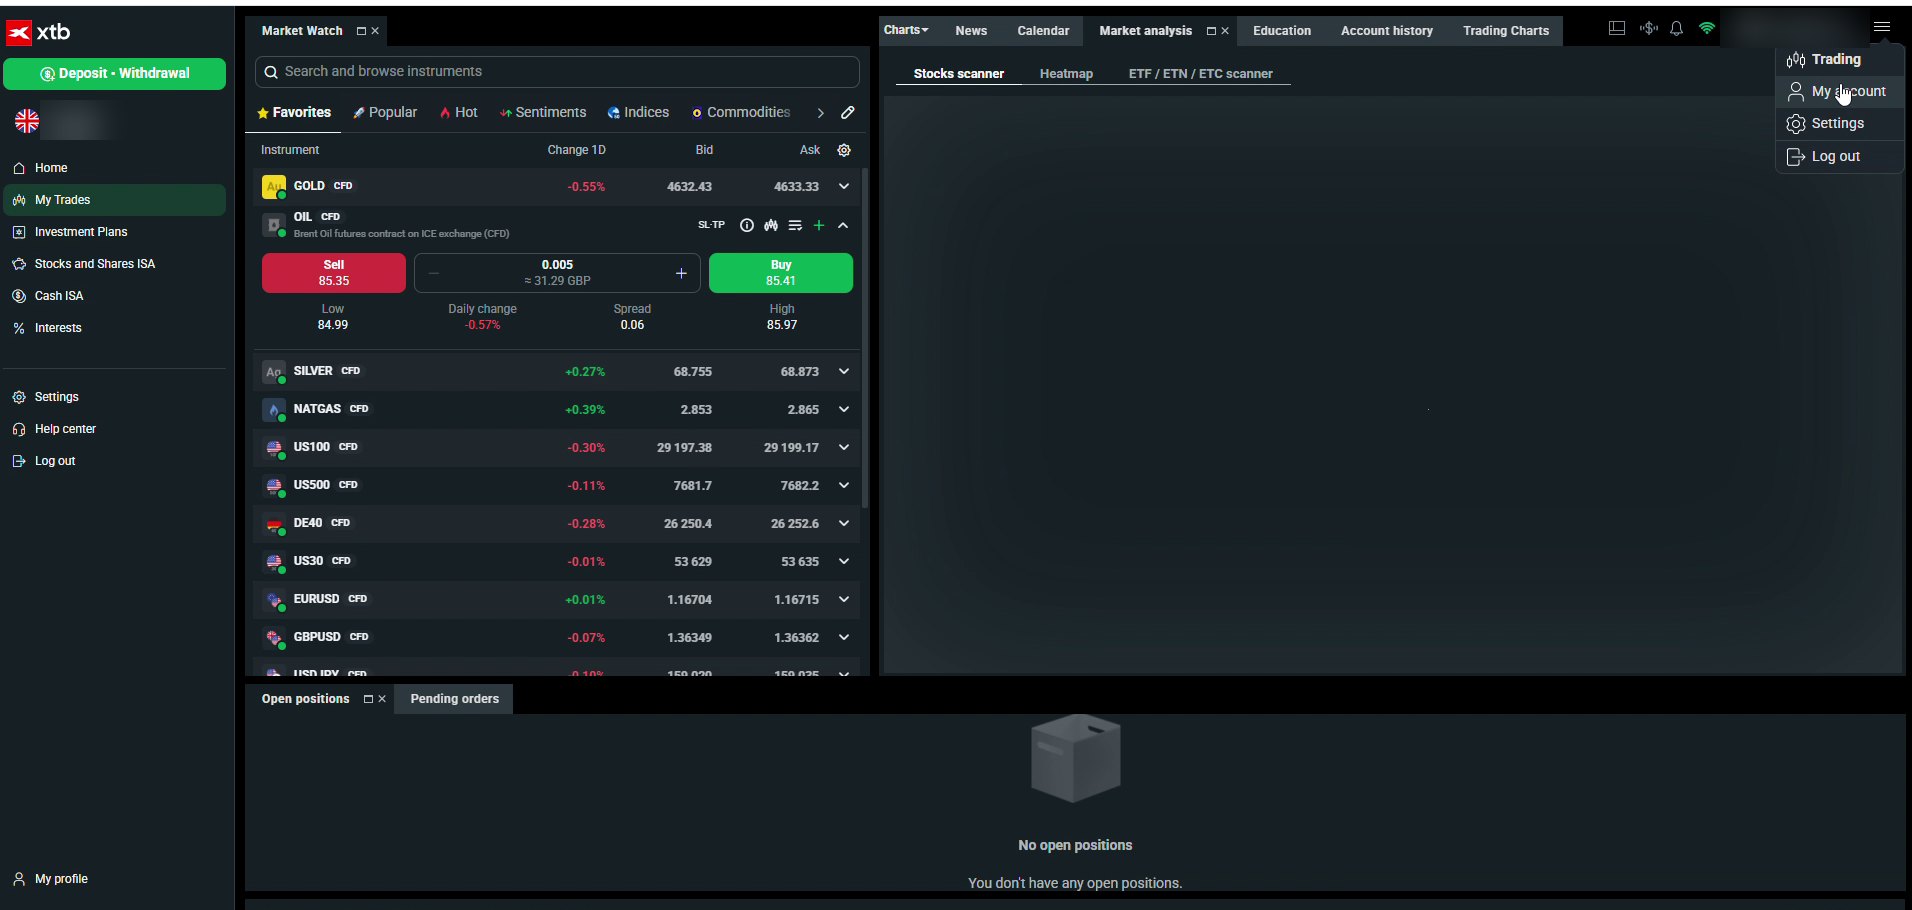
Task: Click the dollar price alerts icon
Action: click(1649, 29)
